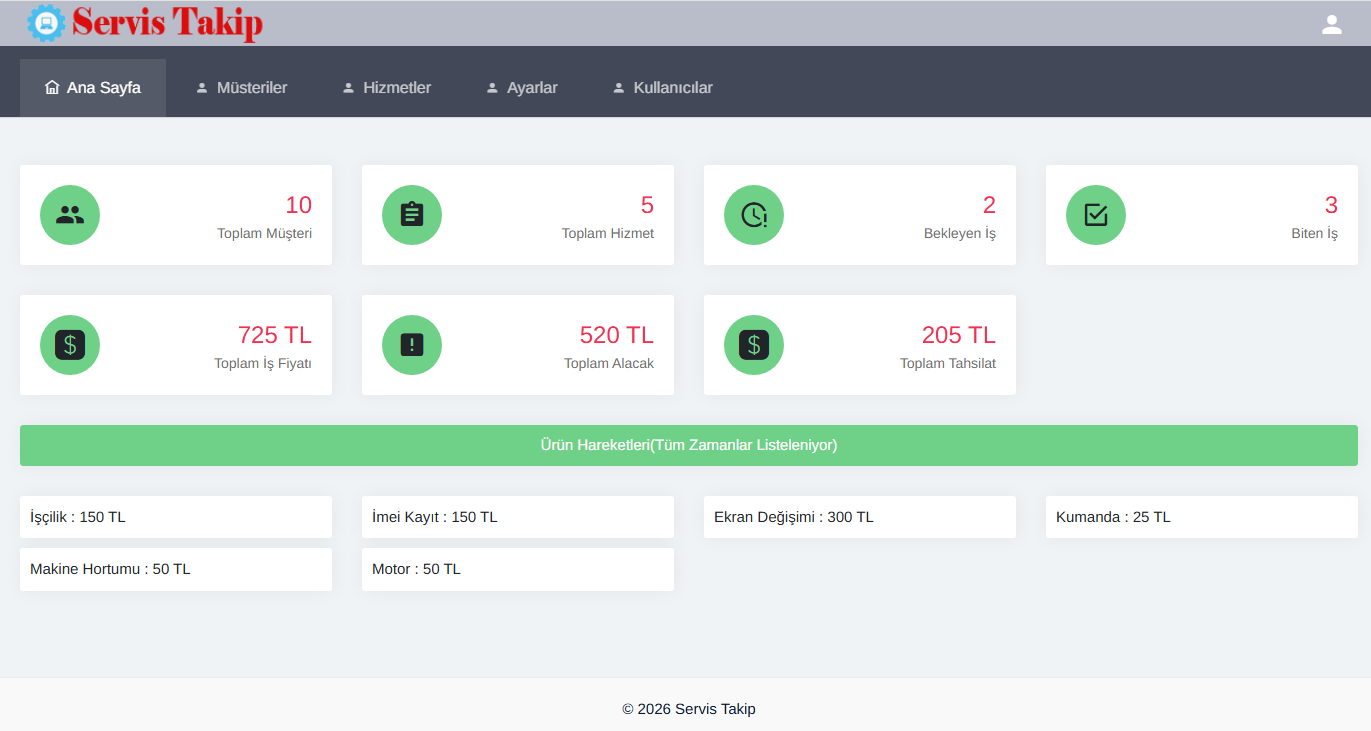1371x731 pixels.
Task: Click the green Ürün Hareketleri banner
Action: click(688, 445)
